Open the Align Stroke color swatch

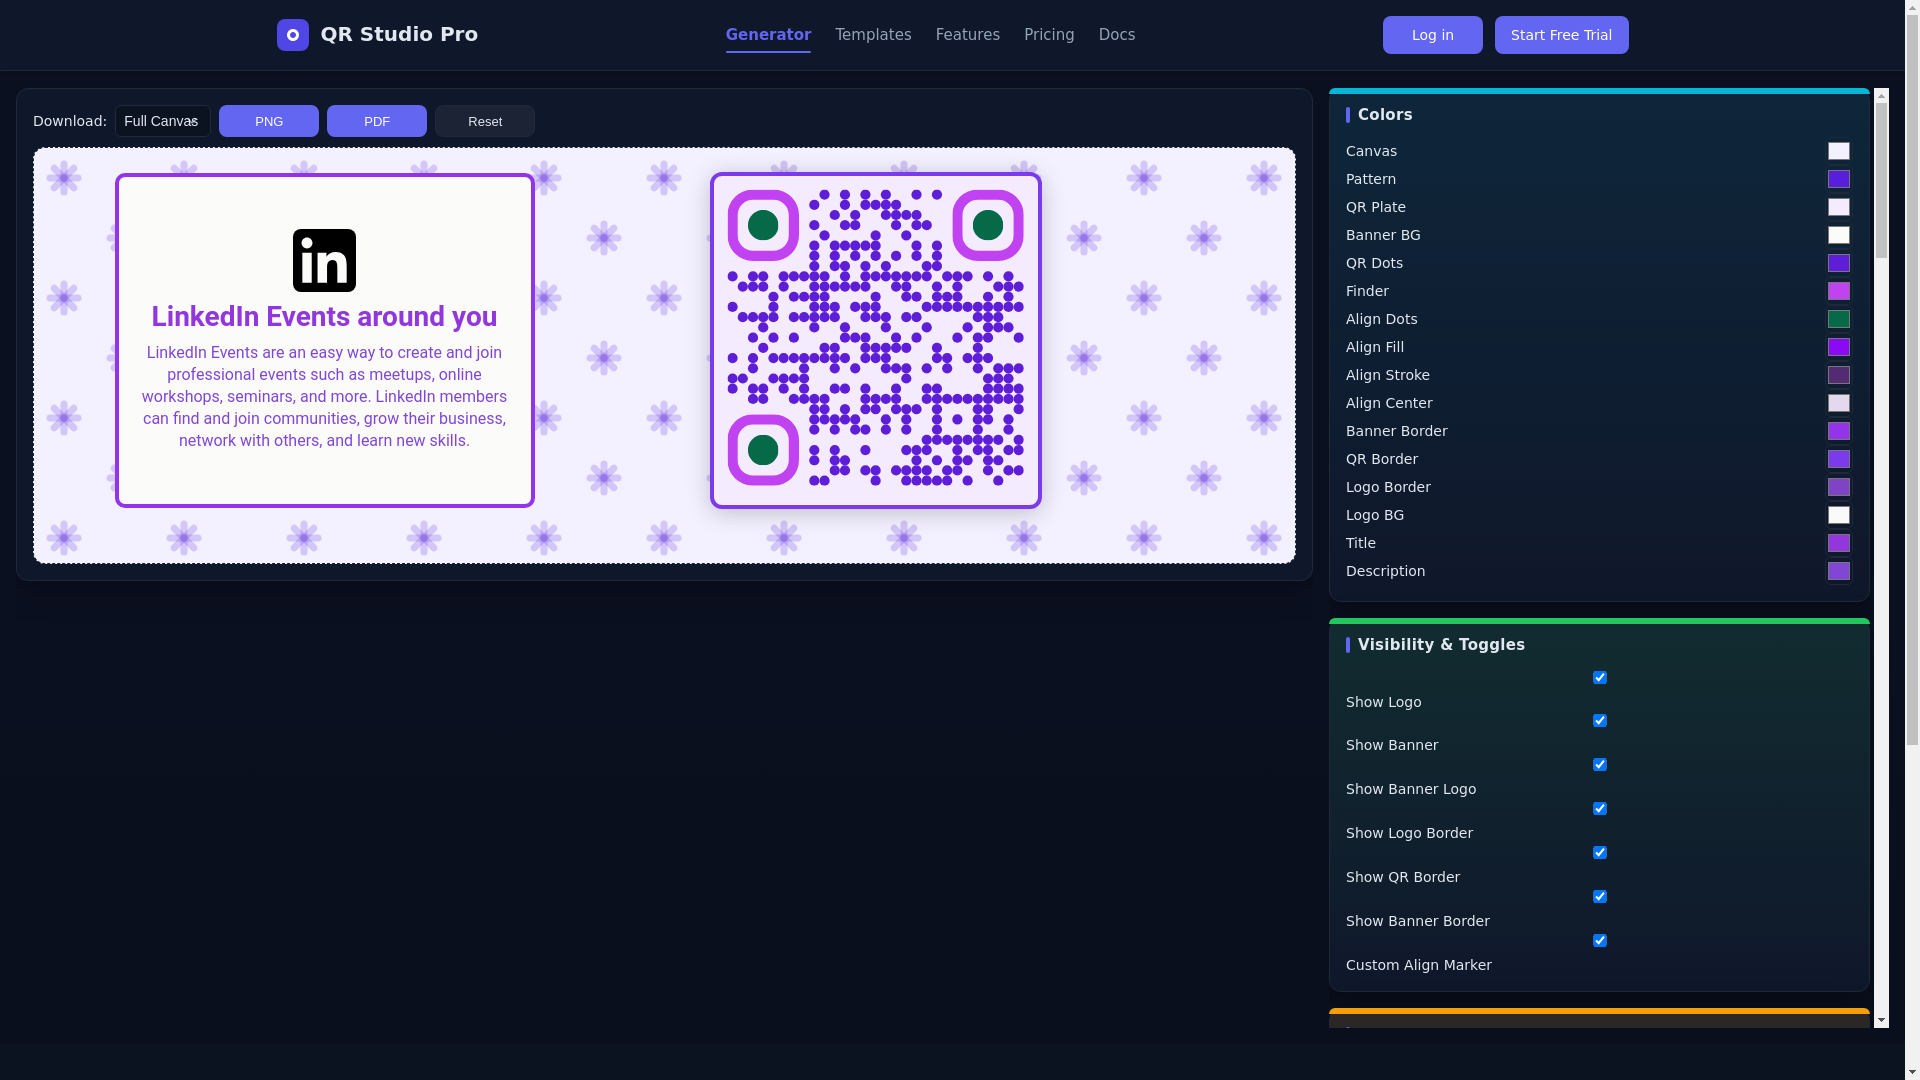(x=1839, y=375)
